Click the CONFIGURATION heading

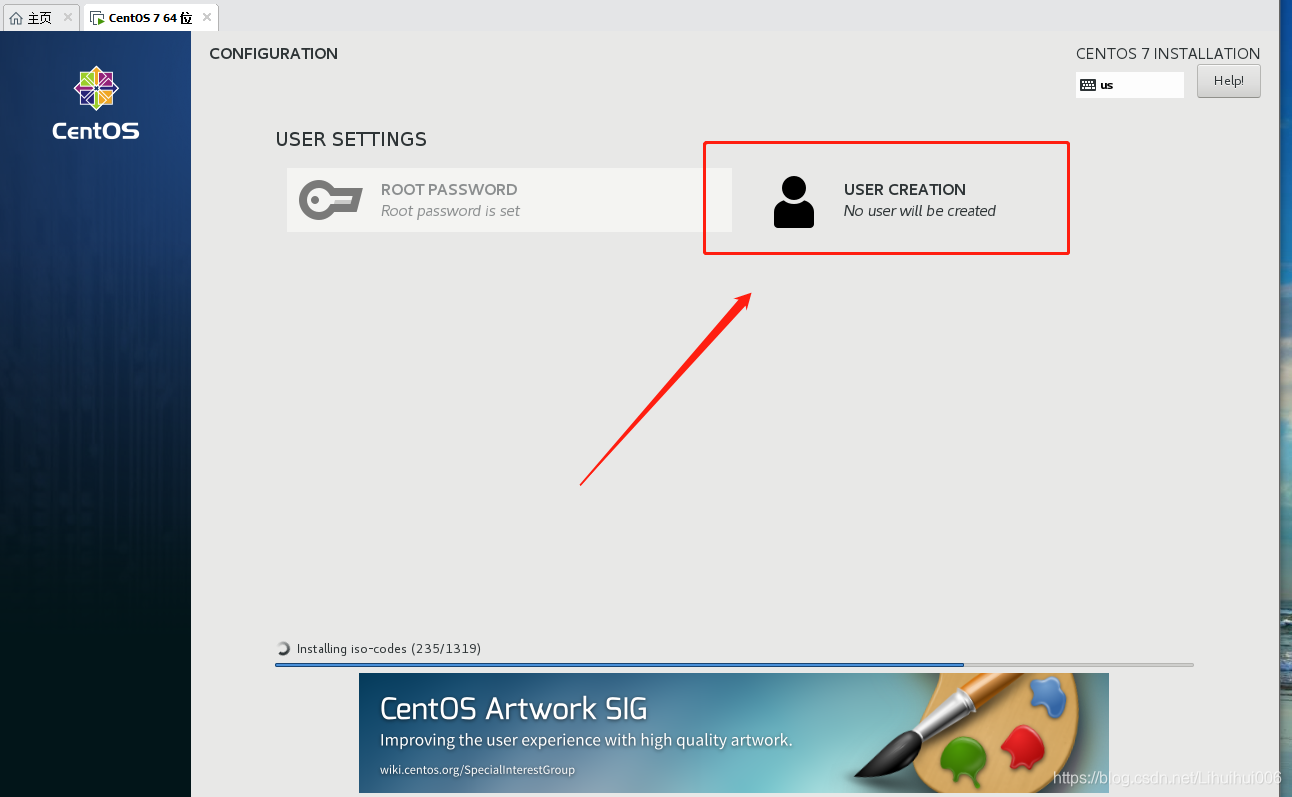[x=274, y=54]
